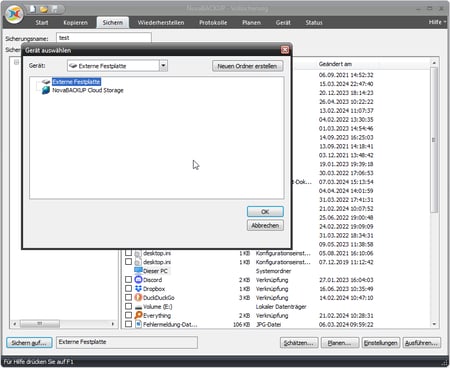Click left arrow of tree horizontal scrollbar
Screen dimensions: 450x368
[14, 324]
